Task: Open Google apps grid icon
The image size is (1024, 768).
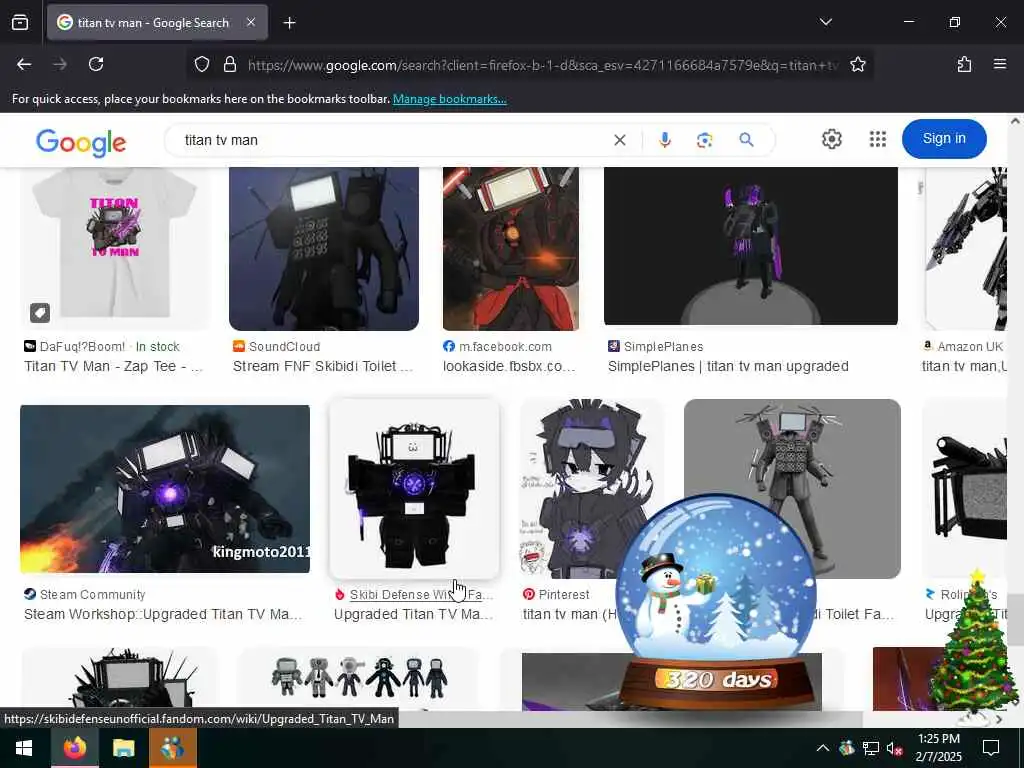Action: coord(878,139)
